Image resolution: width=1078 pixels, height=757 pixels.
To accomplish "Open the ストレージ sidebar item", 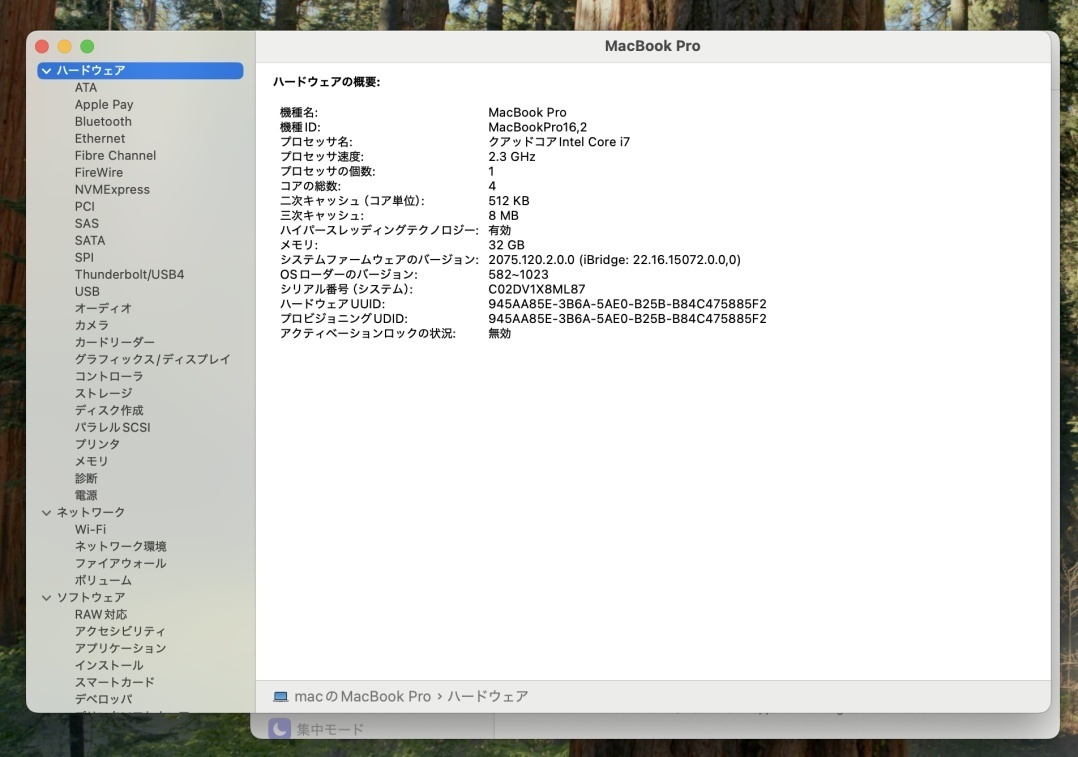I will point(103,394).
